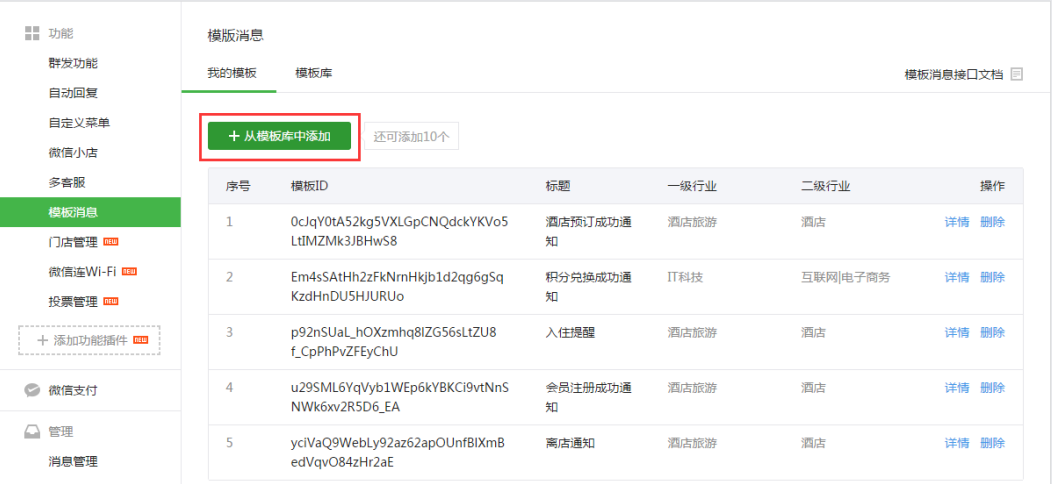The height and width of the screenshot is (484, 1052).
Task: View 详情 for 积分兑换成功通知 template
Action: coord(957,277)
